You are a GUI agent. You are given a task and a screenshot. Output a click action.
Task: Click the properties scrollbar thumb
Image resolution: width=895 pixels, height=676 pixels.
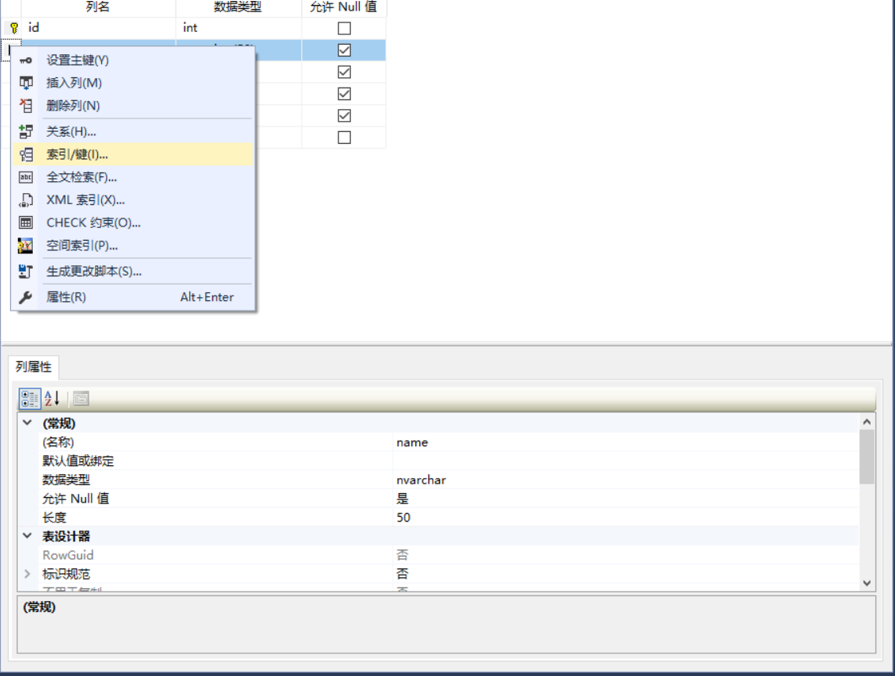[866, 457]
